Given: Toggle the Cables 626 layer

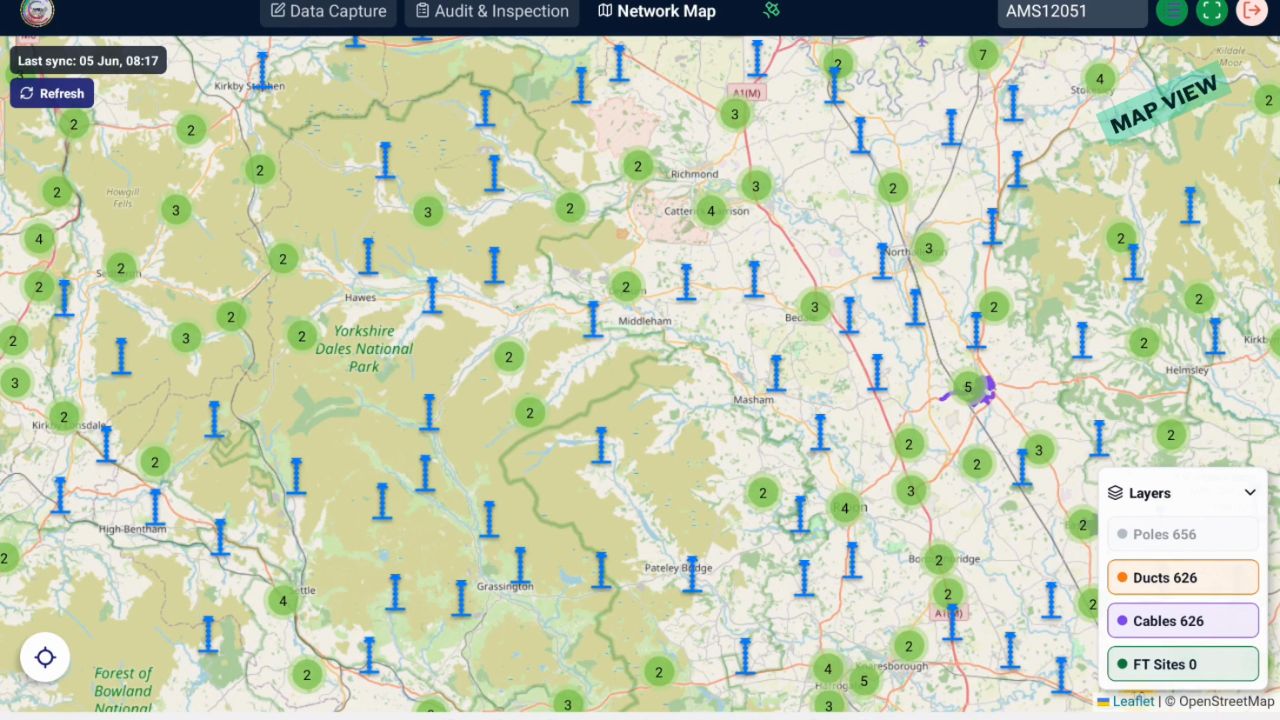Looking at the screenshot, I should (1183, 621).
